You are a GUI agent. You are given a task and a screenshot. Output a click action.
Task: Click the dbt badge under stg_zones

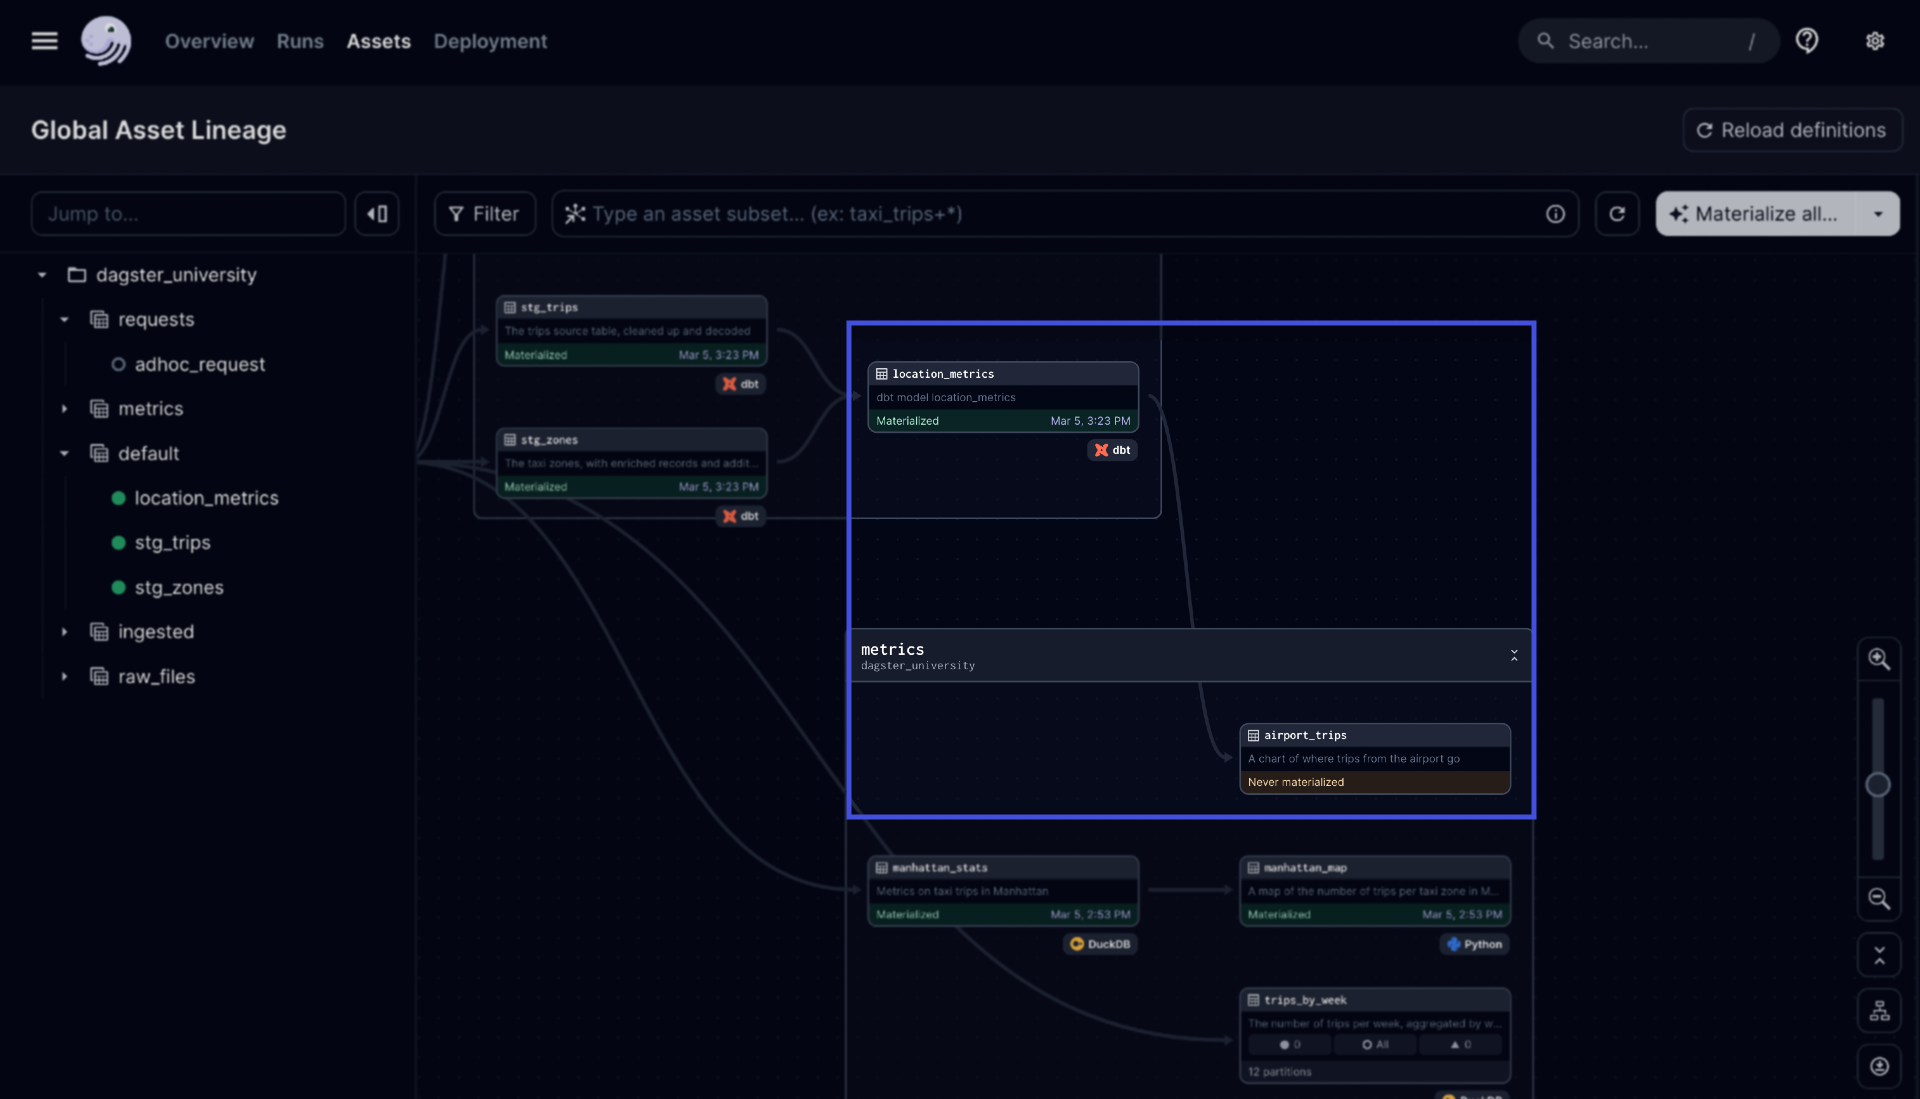(741, 516)
